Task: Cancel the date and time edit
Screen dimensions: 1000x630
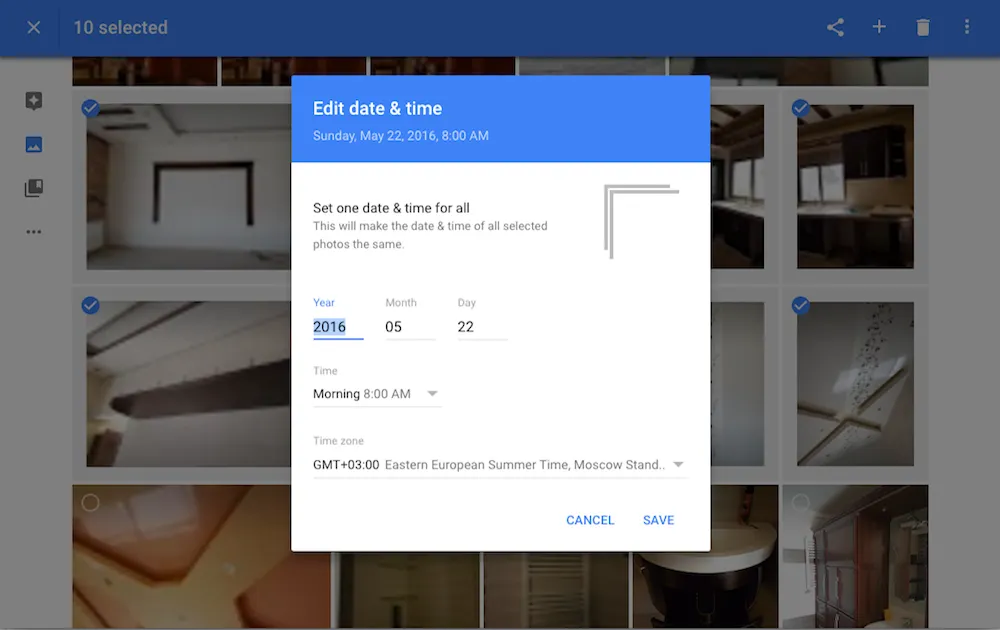Action: 590,520
